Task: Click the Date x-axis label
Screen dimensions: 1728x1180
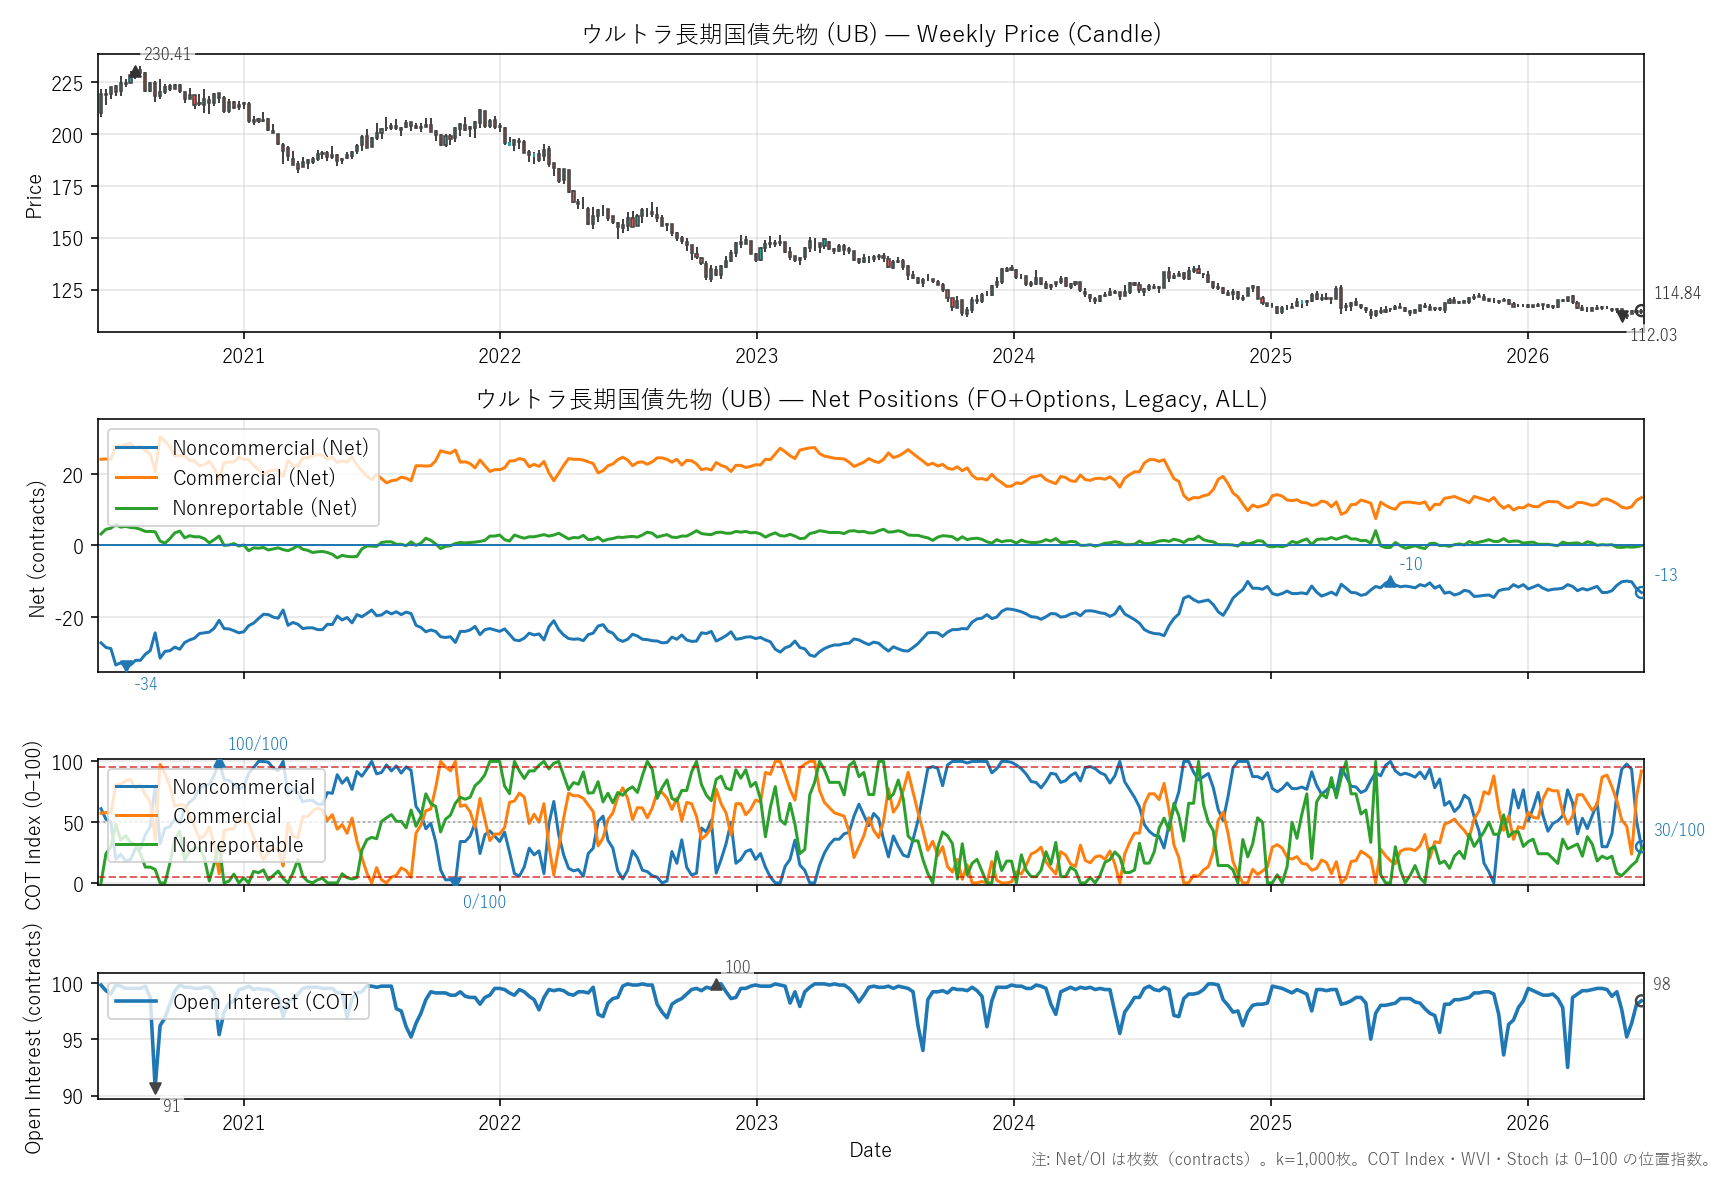Action: tap(870, 1150)
